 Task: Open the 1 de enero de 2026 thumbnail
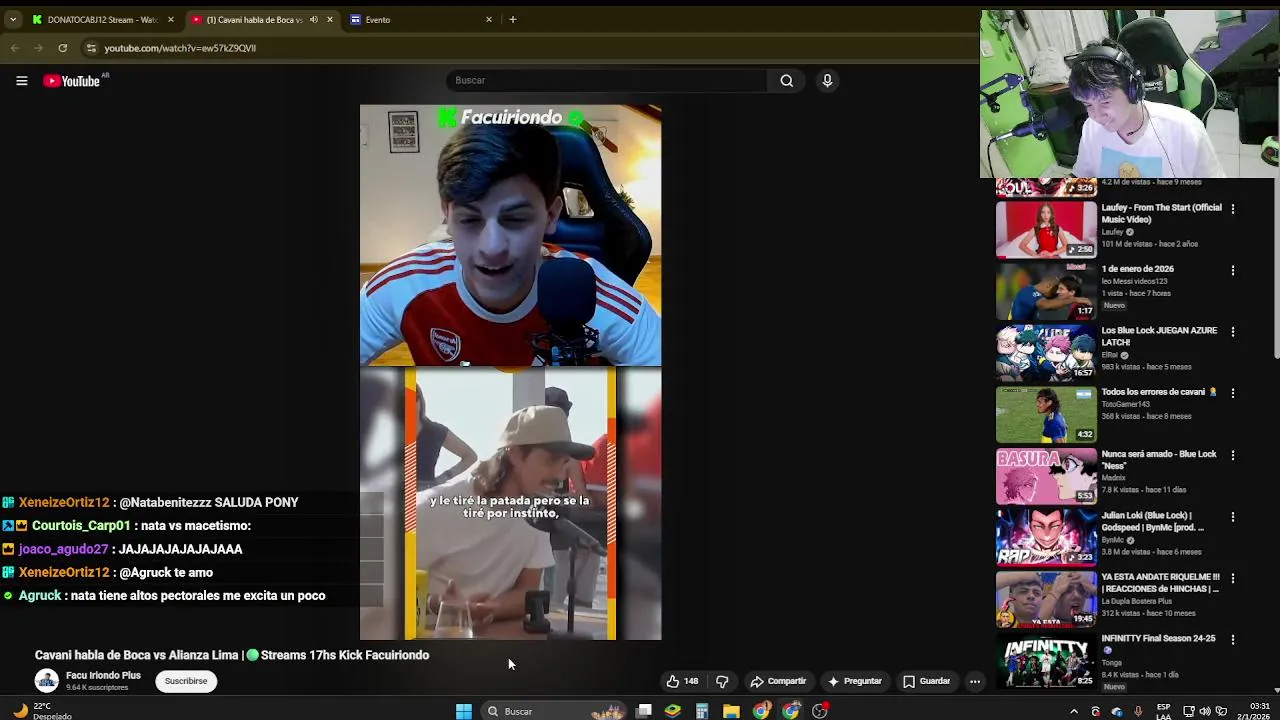click(x=1046, y=291)
